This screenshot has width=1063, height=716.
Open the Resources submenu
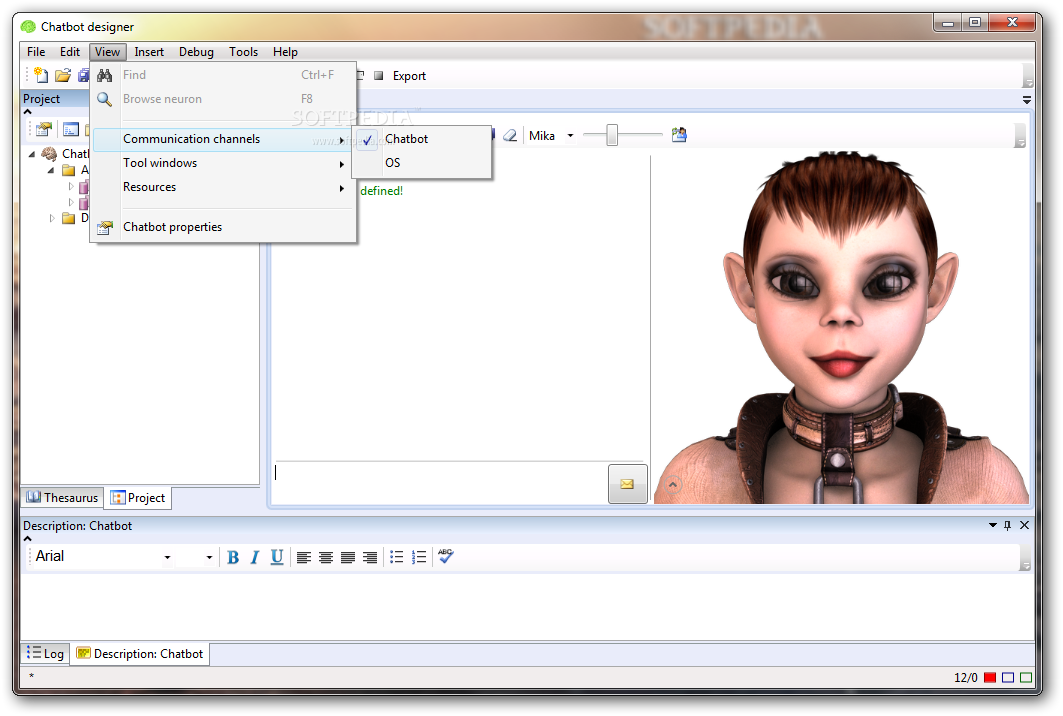[222, 187]
